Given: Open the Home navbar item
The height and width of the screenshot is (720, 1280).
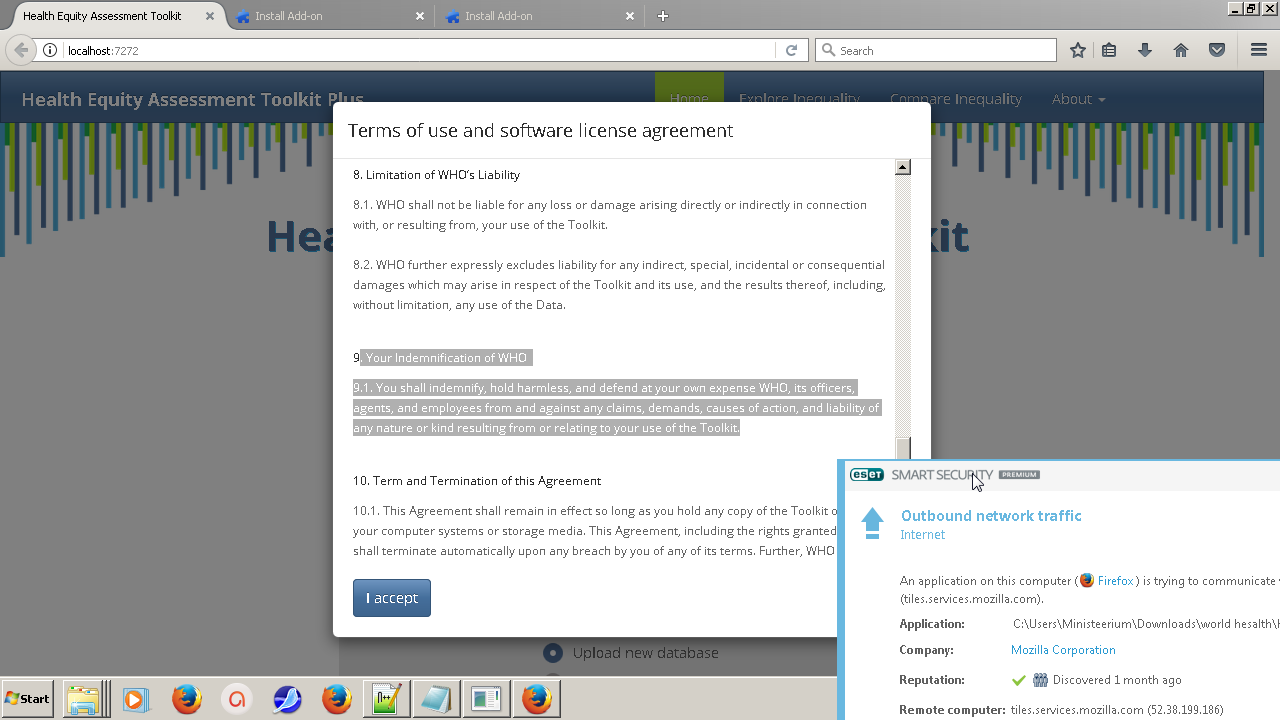Looking at the screenshot, I should [x=689, y=99].
